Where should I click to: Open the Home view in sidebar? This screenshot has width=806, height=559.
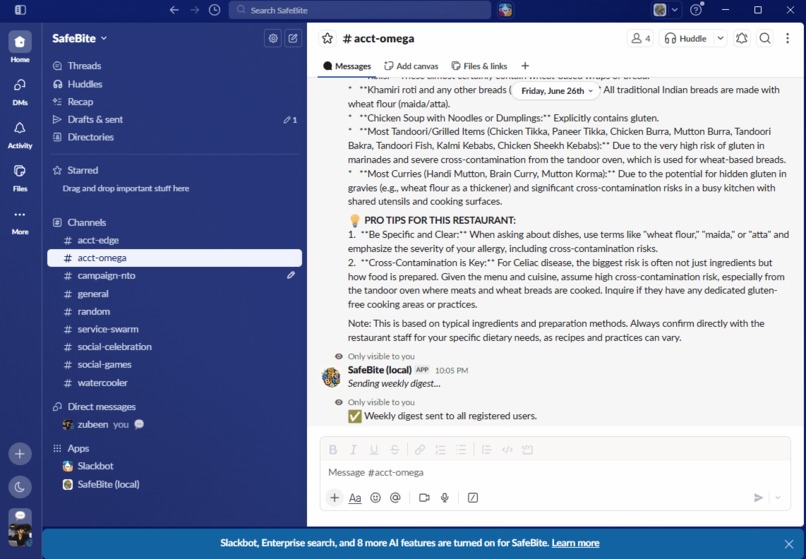(x=20, y=47)
